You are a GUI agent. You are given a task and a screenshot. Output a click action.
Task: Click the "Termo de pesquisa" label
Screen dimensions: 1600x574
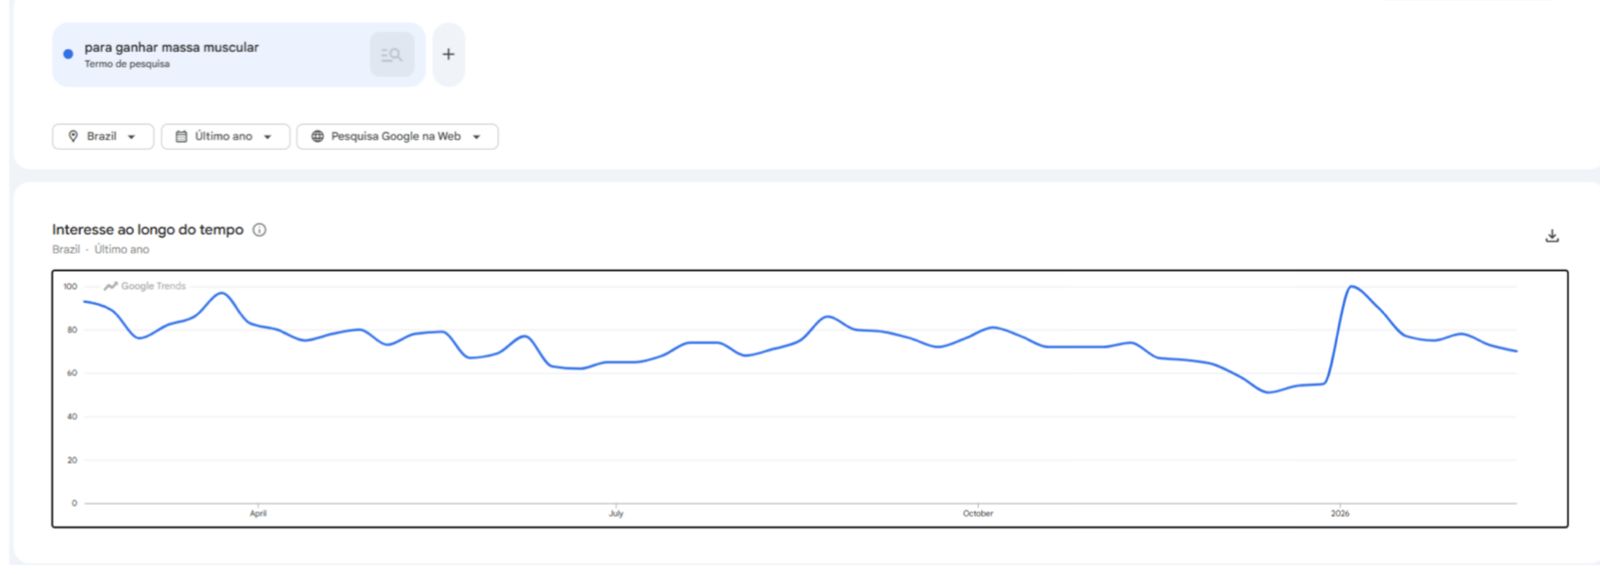tap(127, 64)
